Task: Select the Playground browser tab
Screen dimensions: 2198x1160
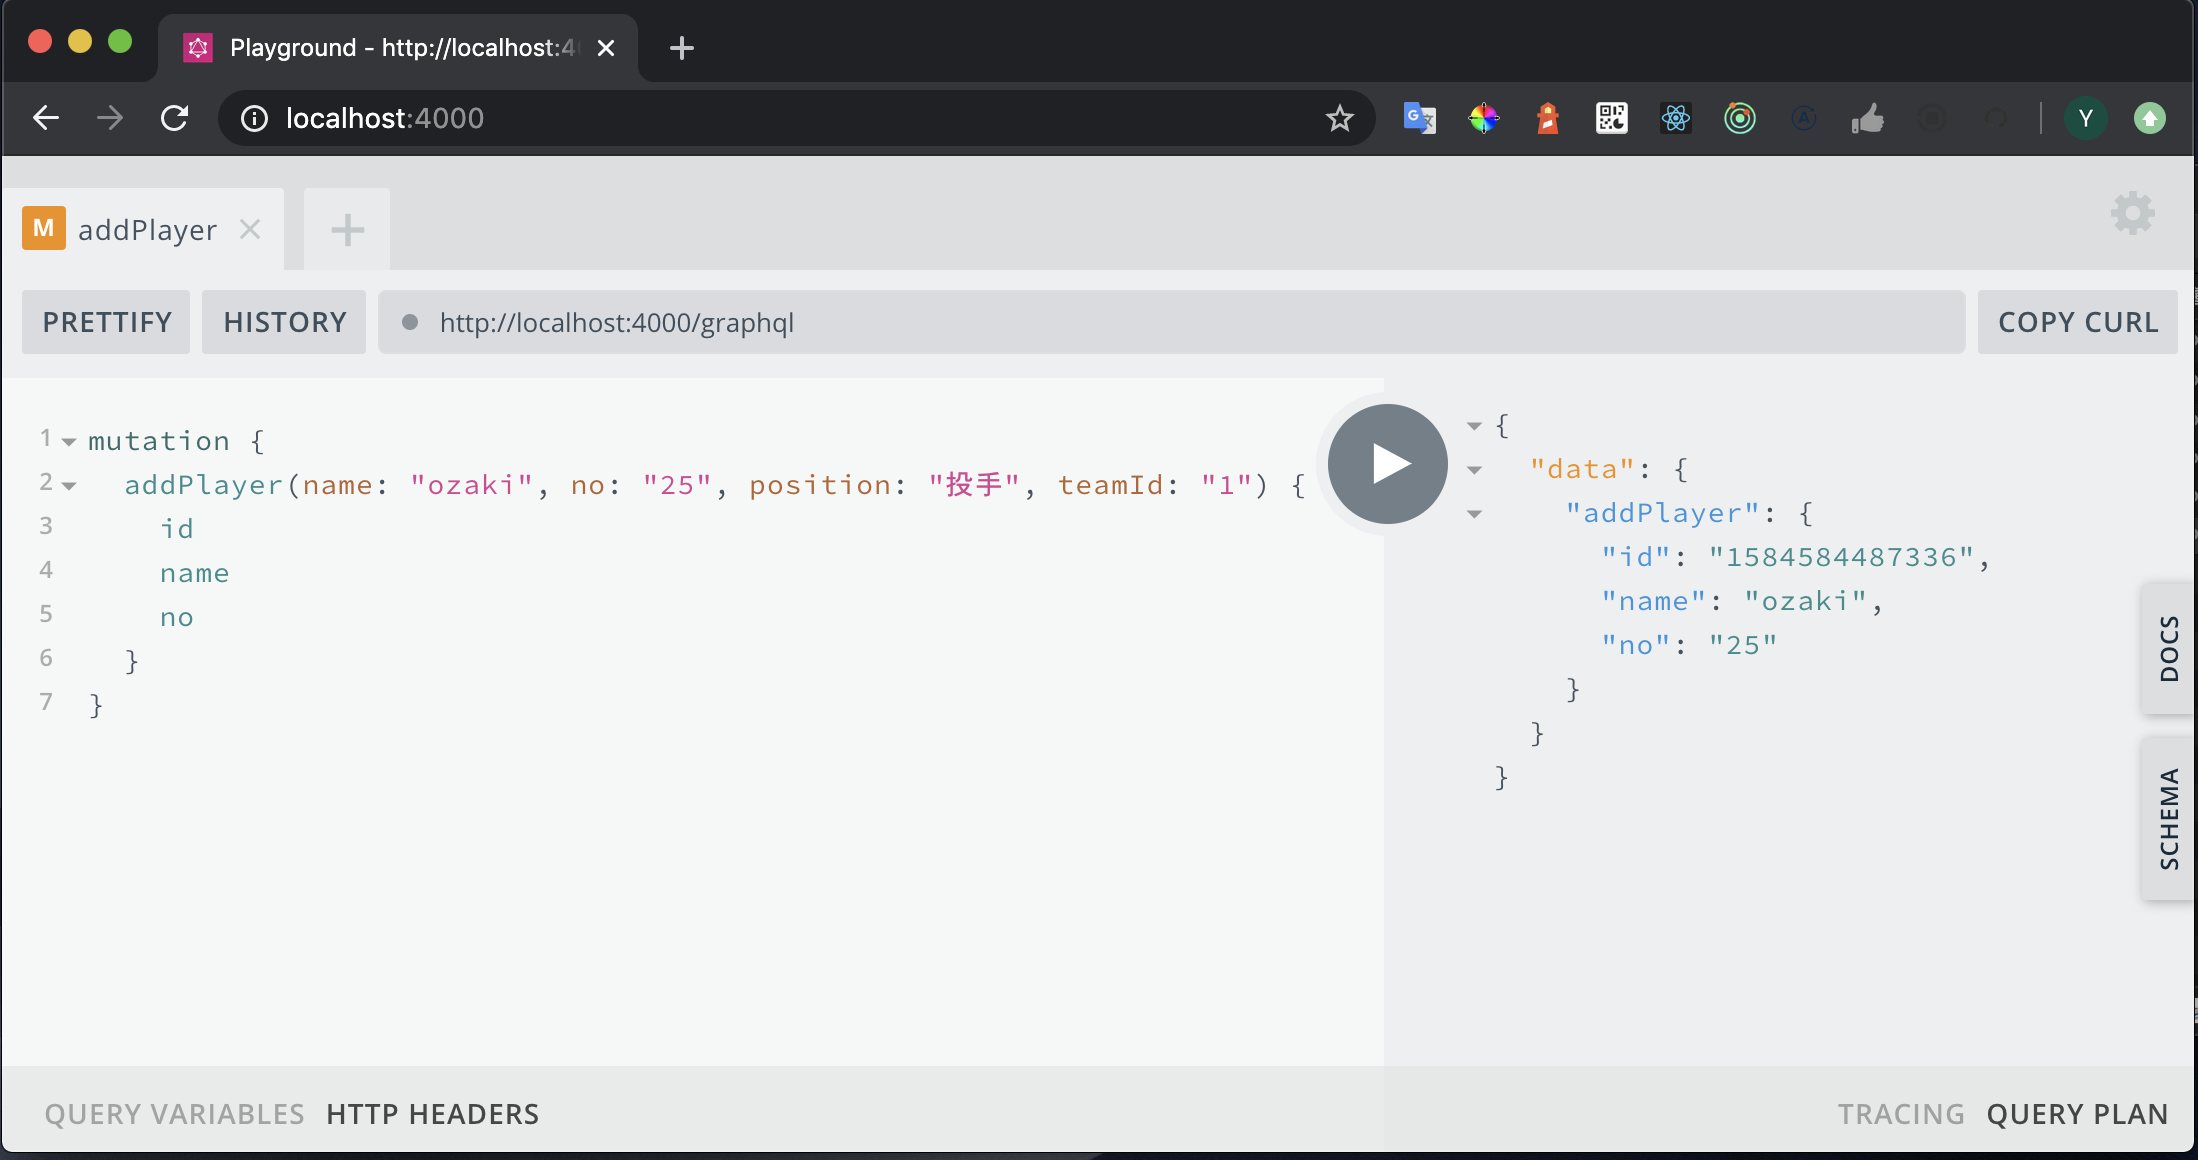Action: [x=398, y=48]
